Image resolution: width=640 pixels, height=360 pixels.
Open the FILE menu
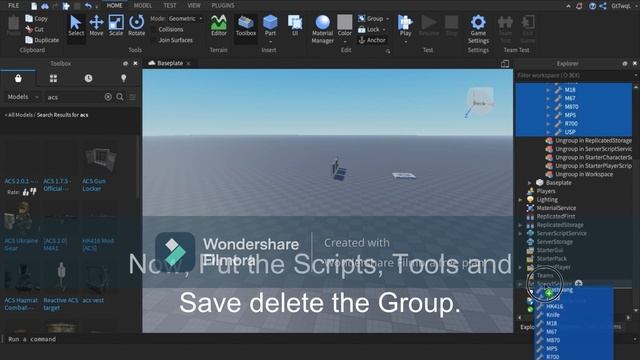tap(13, 6)
